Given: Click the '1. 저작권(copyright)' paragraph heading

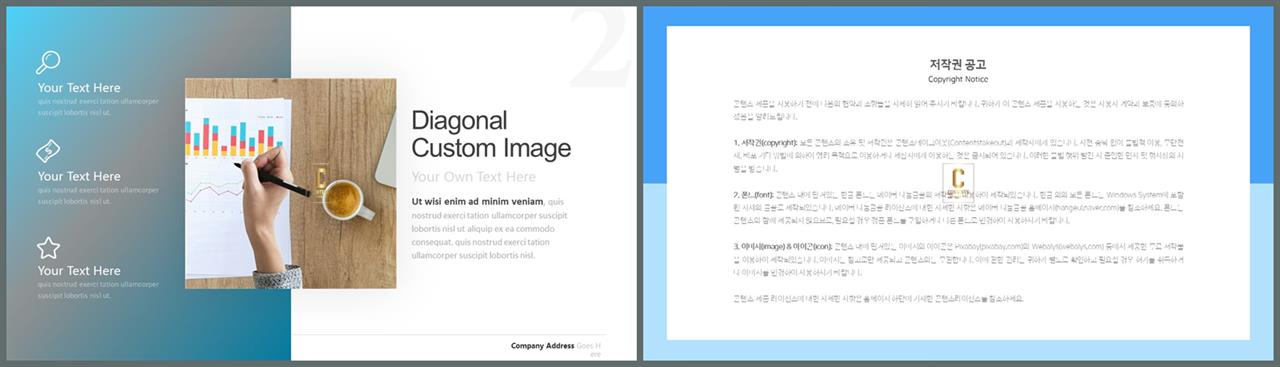Looking at the screenshot, I should (x=765, y=142).
